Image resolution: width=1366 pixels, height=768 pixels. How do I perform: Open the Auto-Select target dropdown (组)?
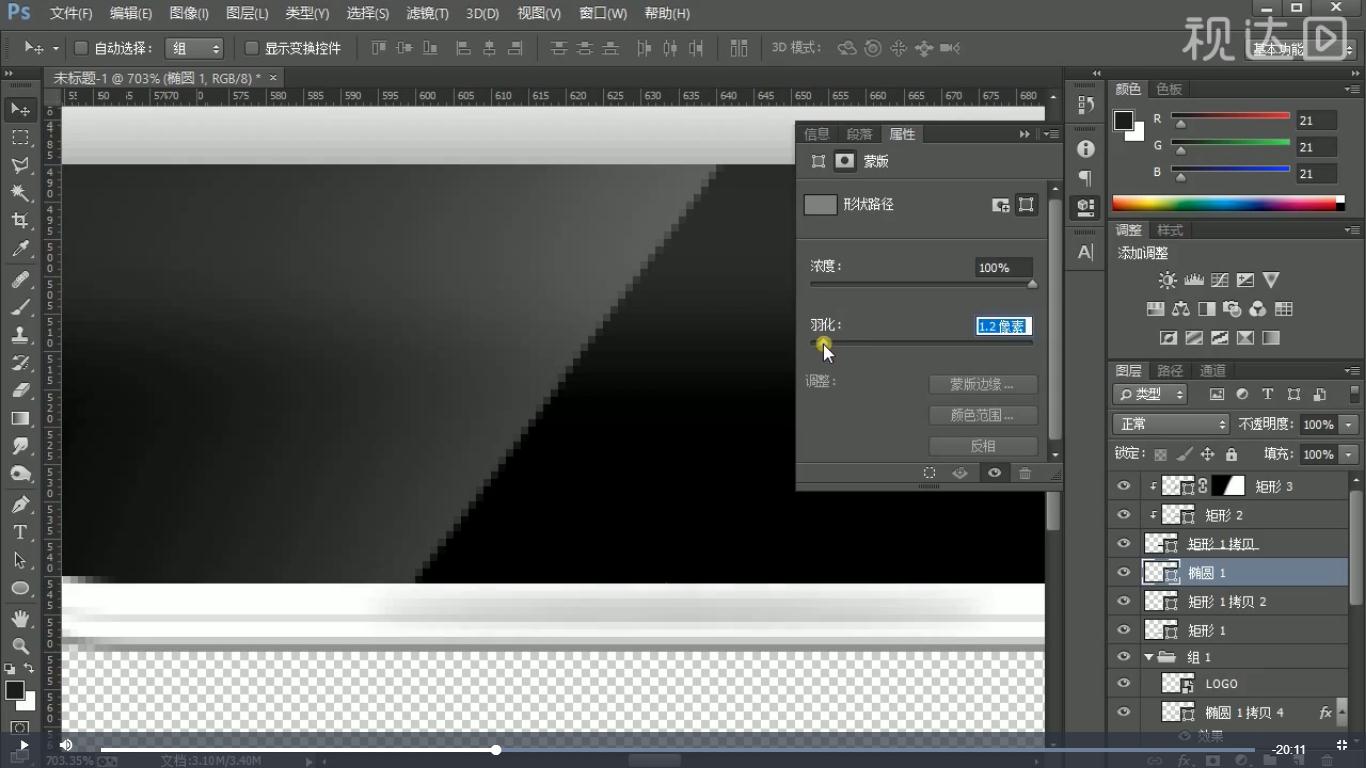click(194, 48)
